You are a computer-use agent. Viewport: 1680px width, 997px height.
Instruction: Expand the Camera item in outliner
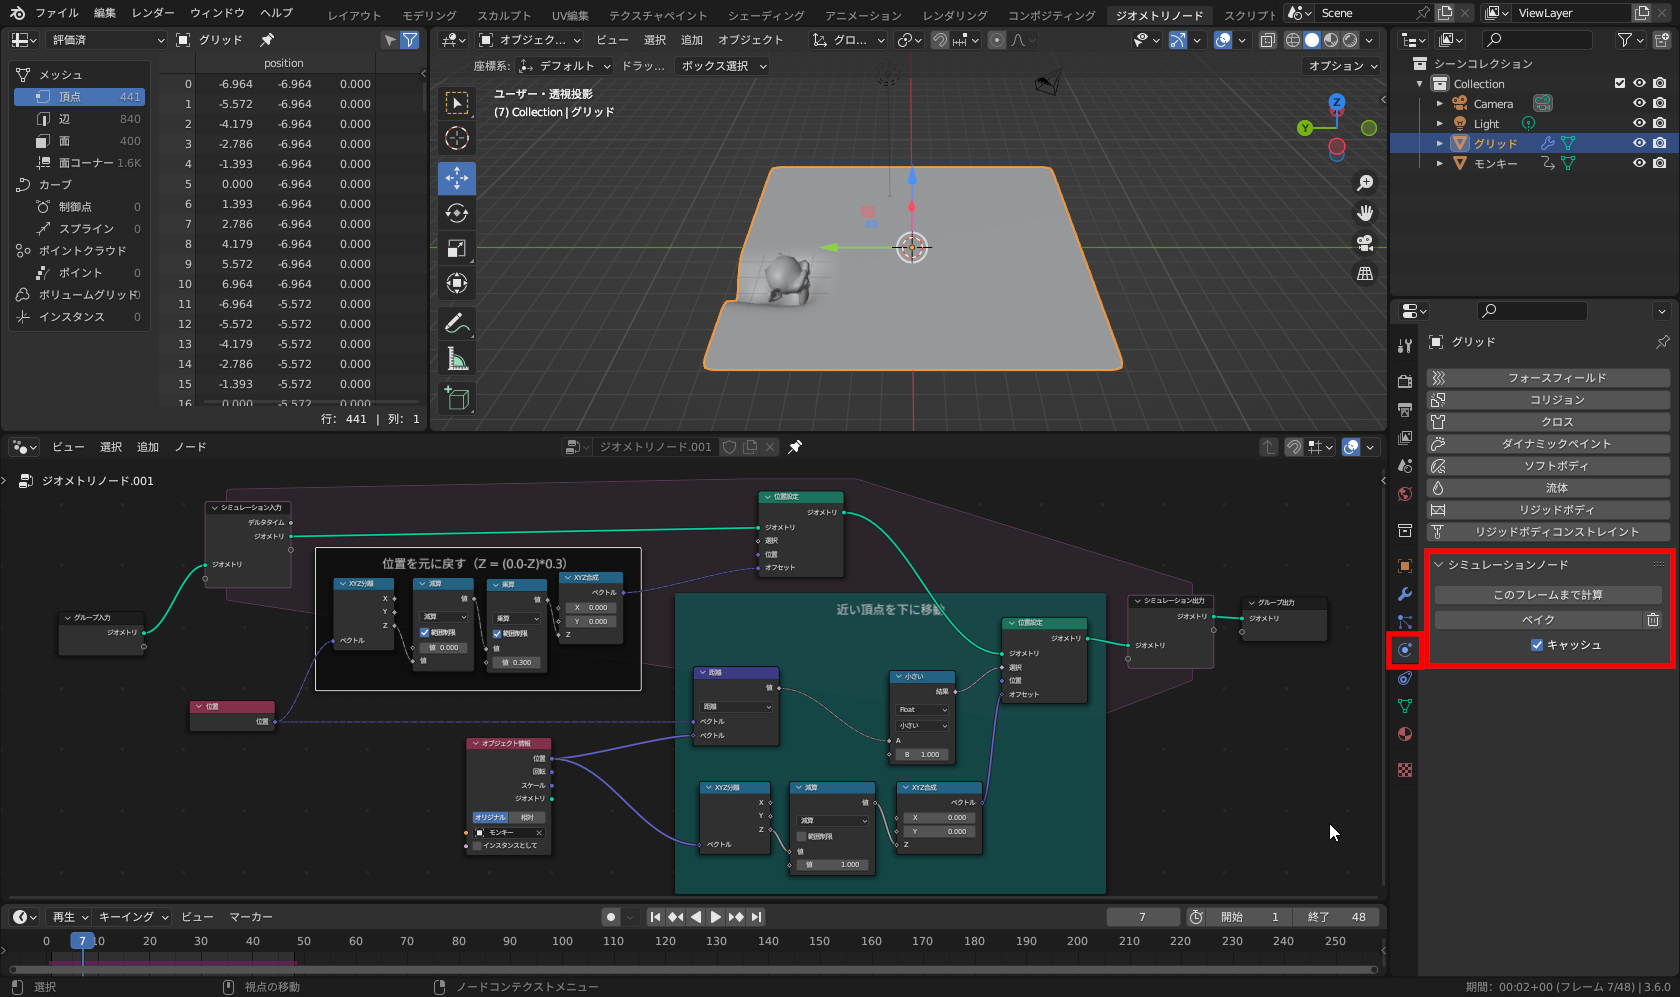click(1440, 104)
